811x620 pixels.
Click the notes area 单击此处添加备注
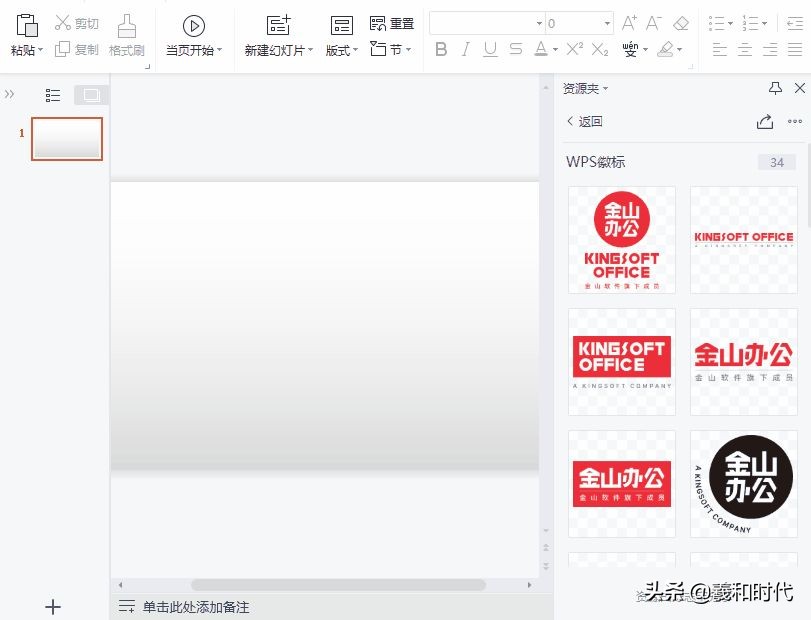196,607
